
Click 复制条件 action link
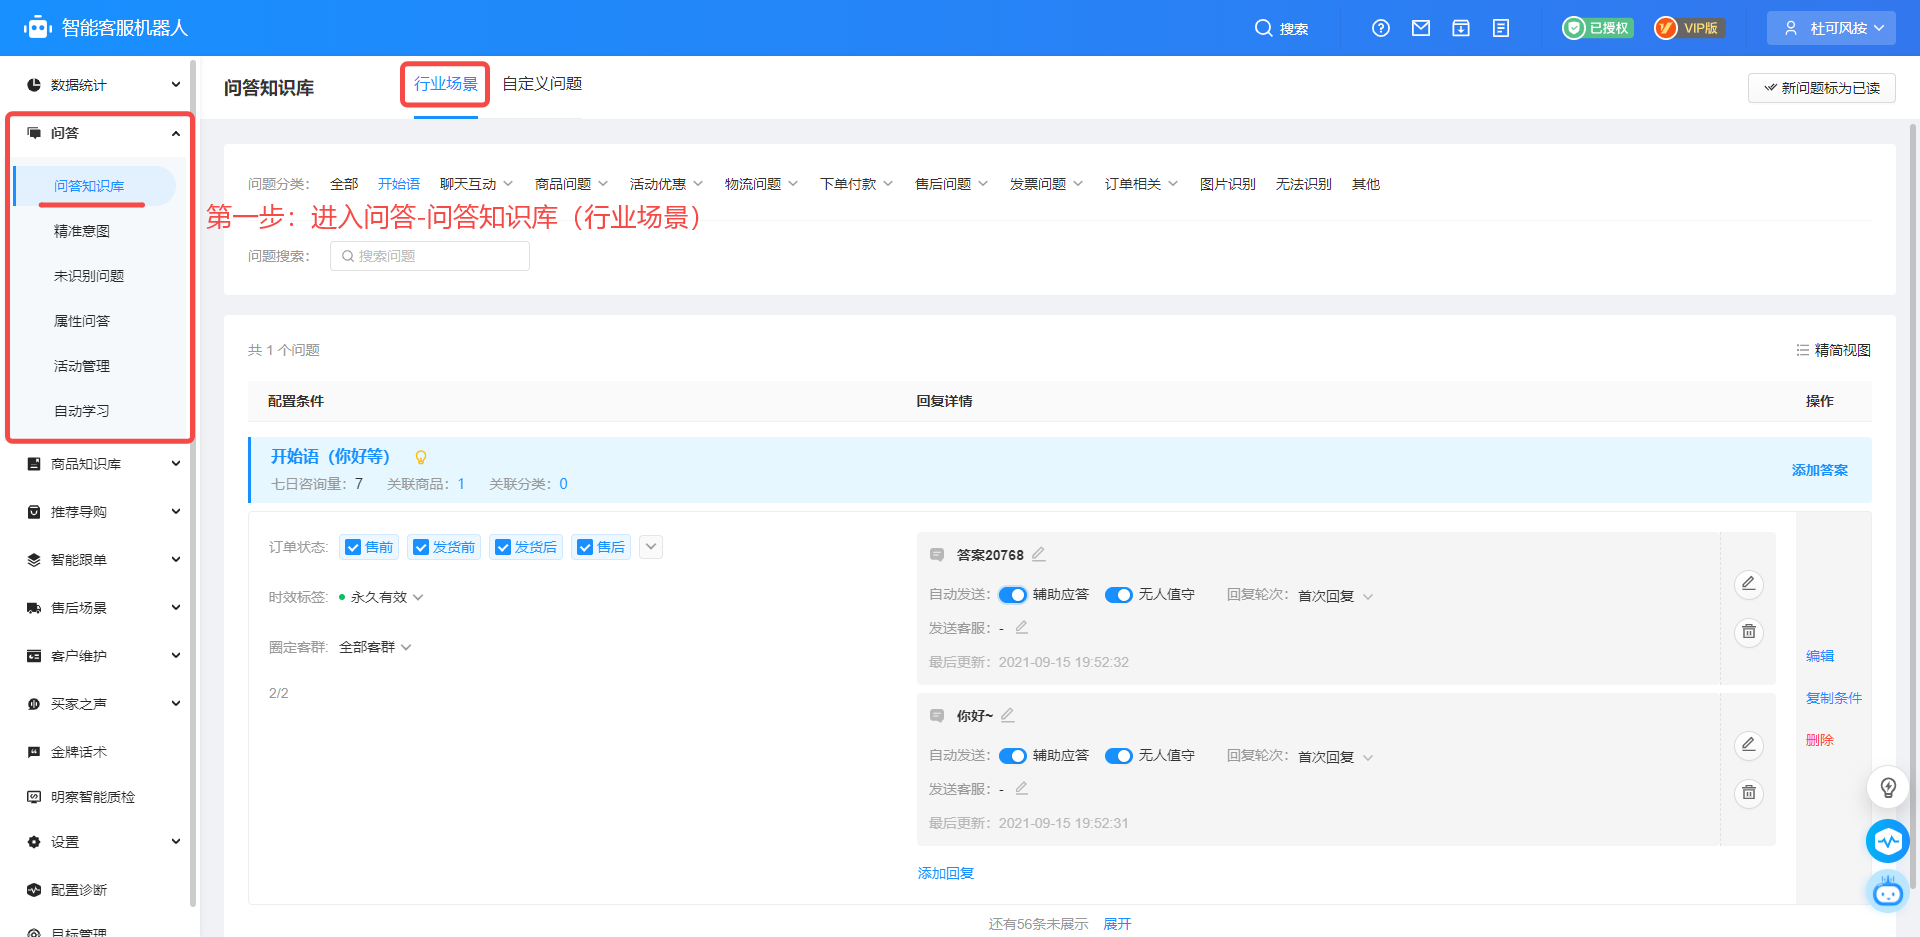pos(1834,698)
